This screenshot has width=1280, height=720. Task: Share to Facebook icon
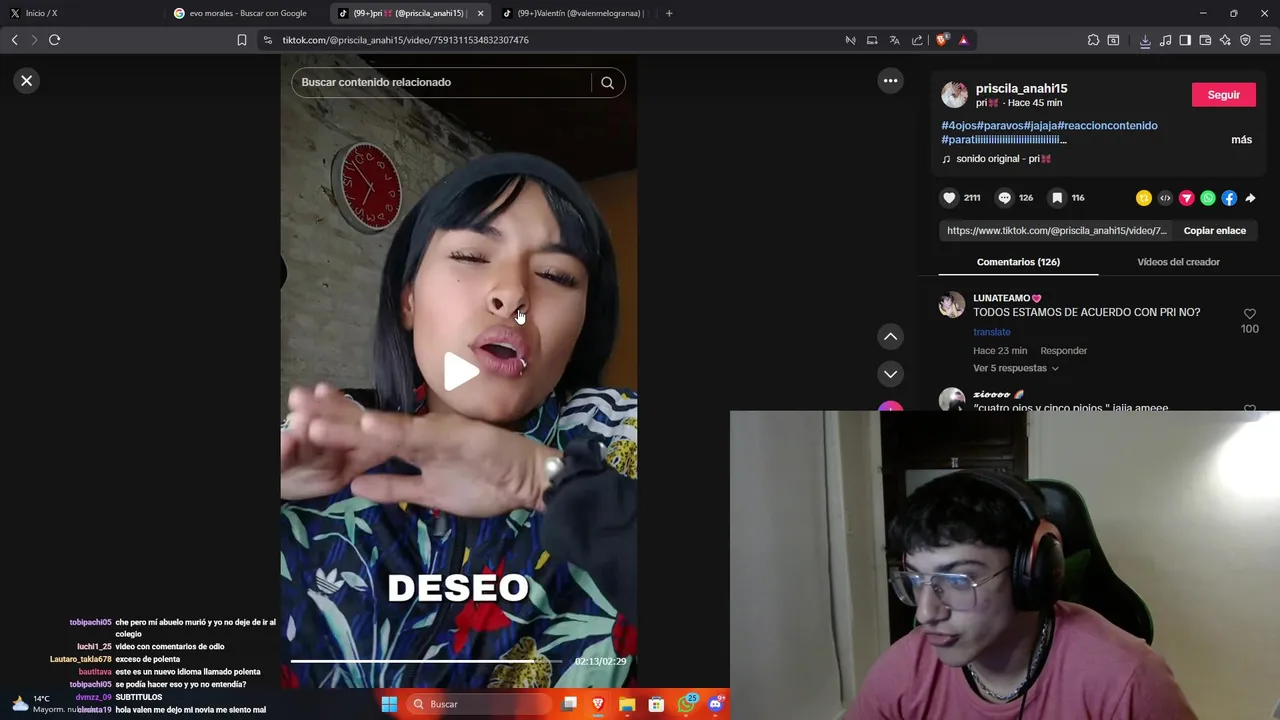(x=1229, y=198)
